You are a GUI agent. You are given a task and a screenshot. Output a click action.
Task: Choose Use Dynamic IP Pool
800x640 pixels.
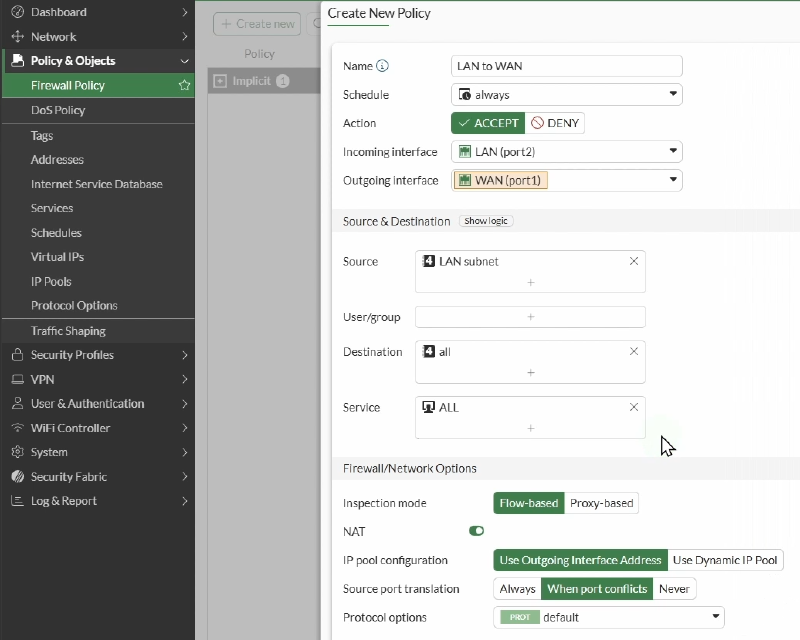point(725,560)
